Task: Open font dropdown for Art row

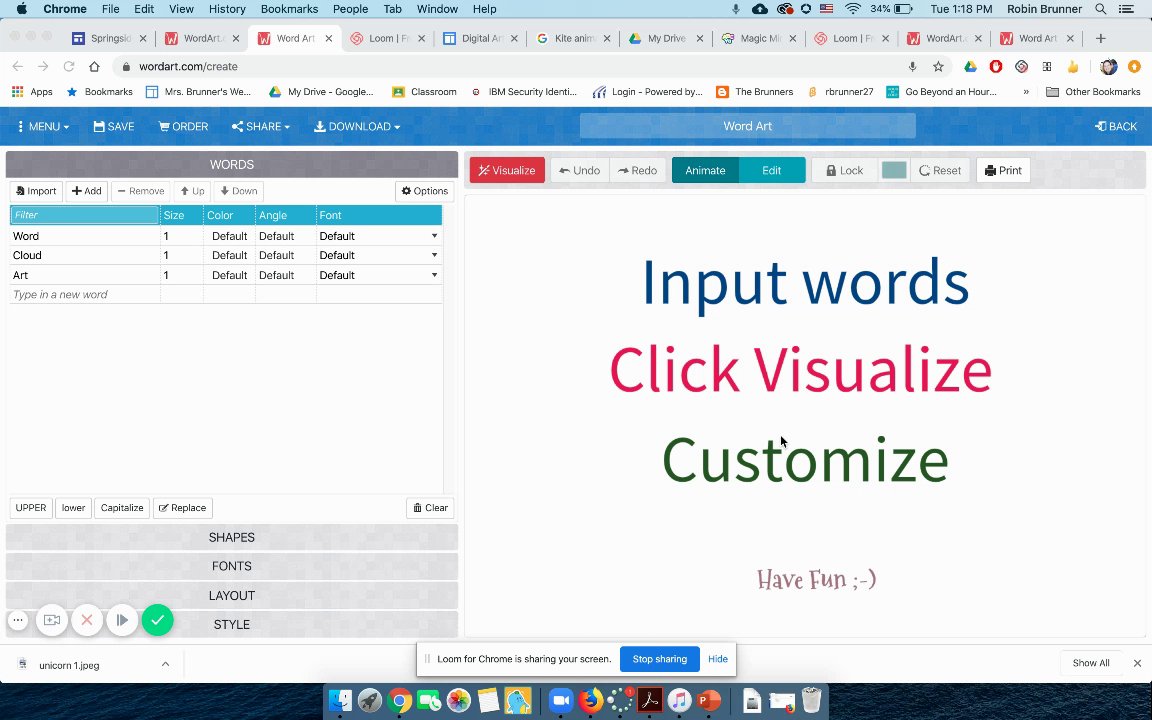Action: 434,275
